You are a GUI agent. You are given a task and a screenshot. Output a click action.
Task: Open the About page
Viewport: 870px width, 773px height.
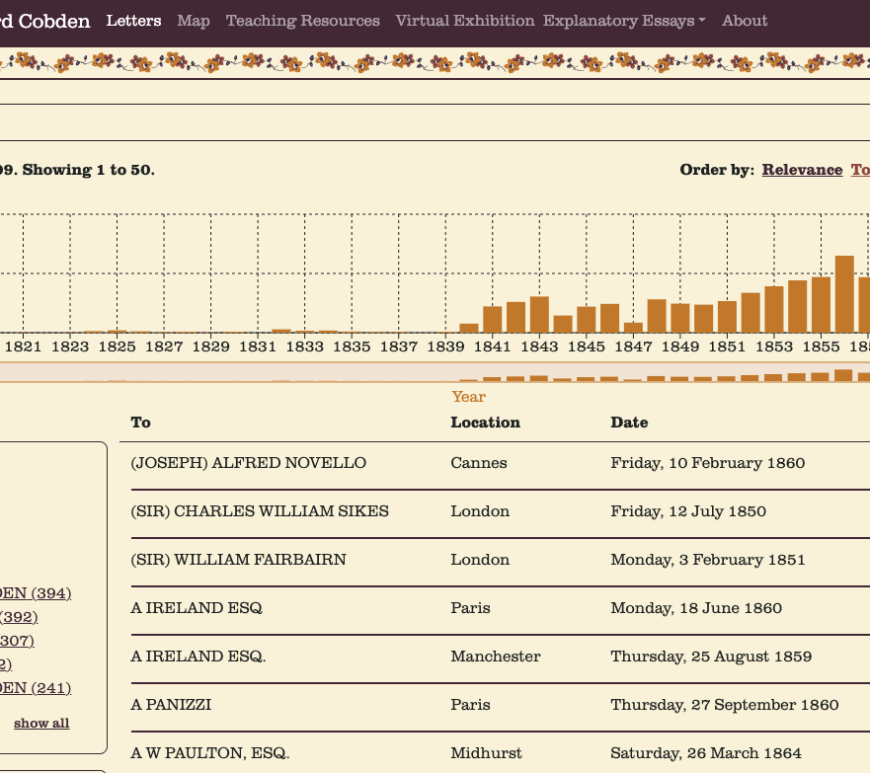(744, 21)
